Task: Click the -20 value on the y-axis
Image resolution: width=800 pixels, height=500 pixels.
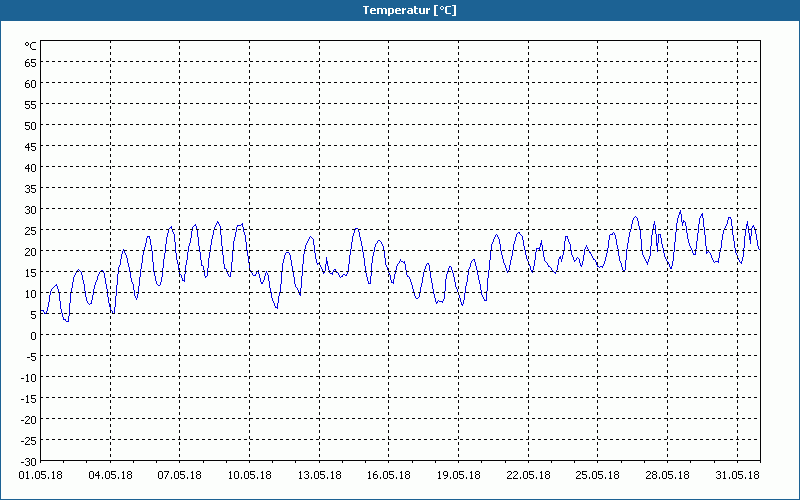Action: 29,420
